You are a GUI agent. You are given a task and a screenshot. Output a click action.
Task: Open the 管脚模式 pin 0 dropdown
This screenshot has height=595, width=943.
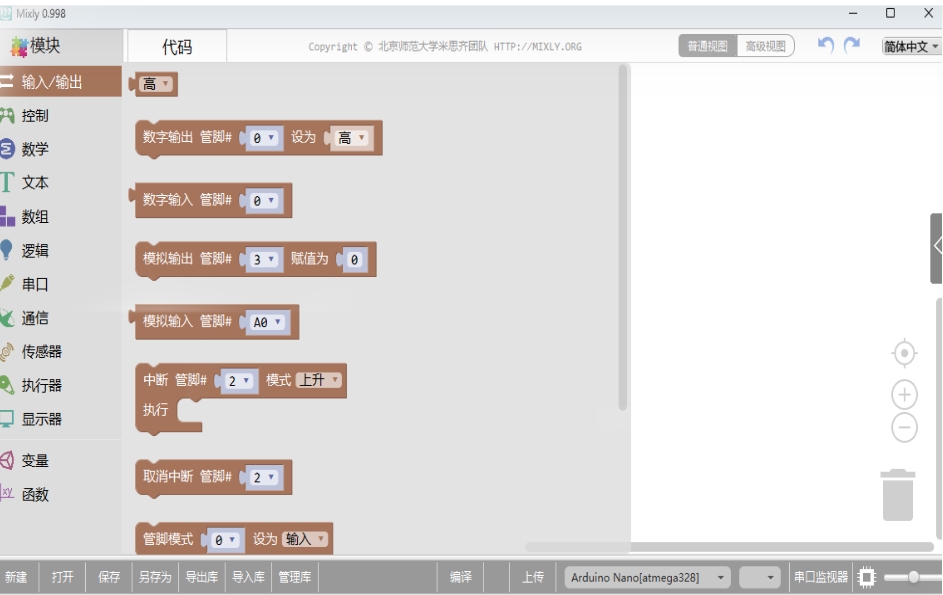click(225, 540)
